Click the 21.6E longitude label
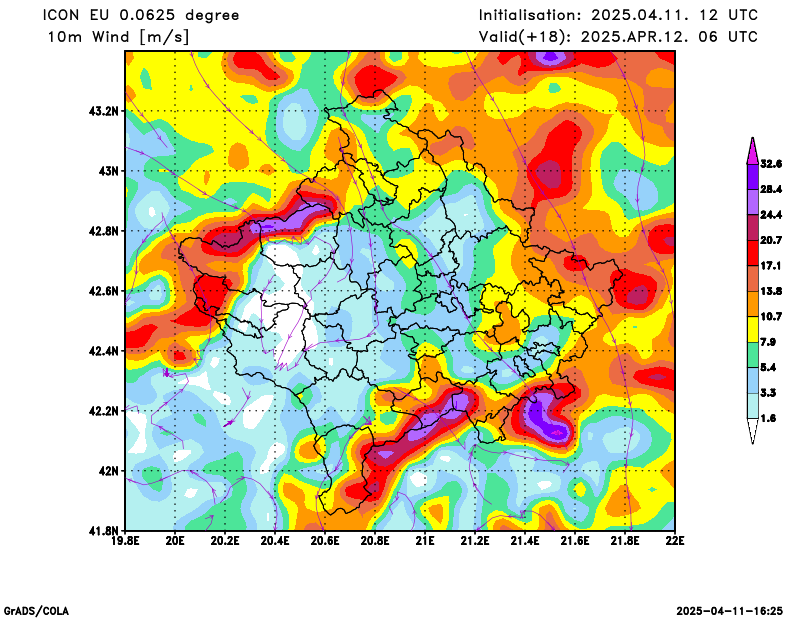This screenshot has height=618, width=800. [575, 541]
